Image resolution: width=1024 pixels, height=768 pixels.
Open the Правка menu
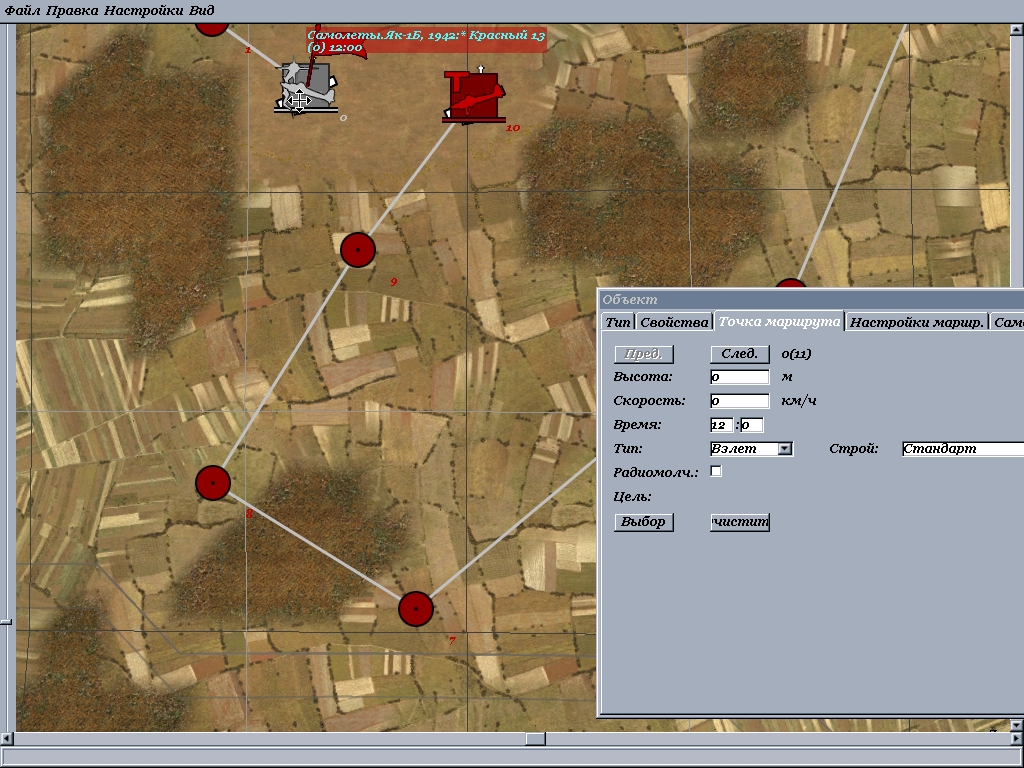(x=72, y=10)
